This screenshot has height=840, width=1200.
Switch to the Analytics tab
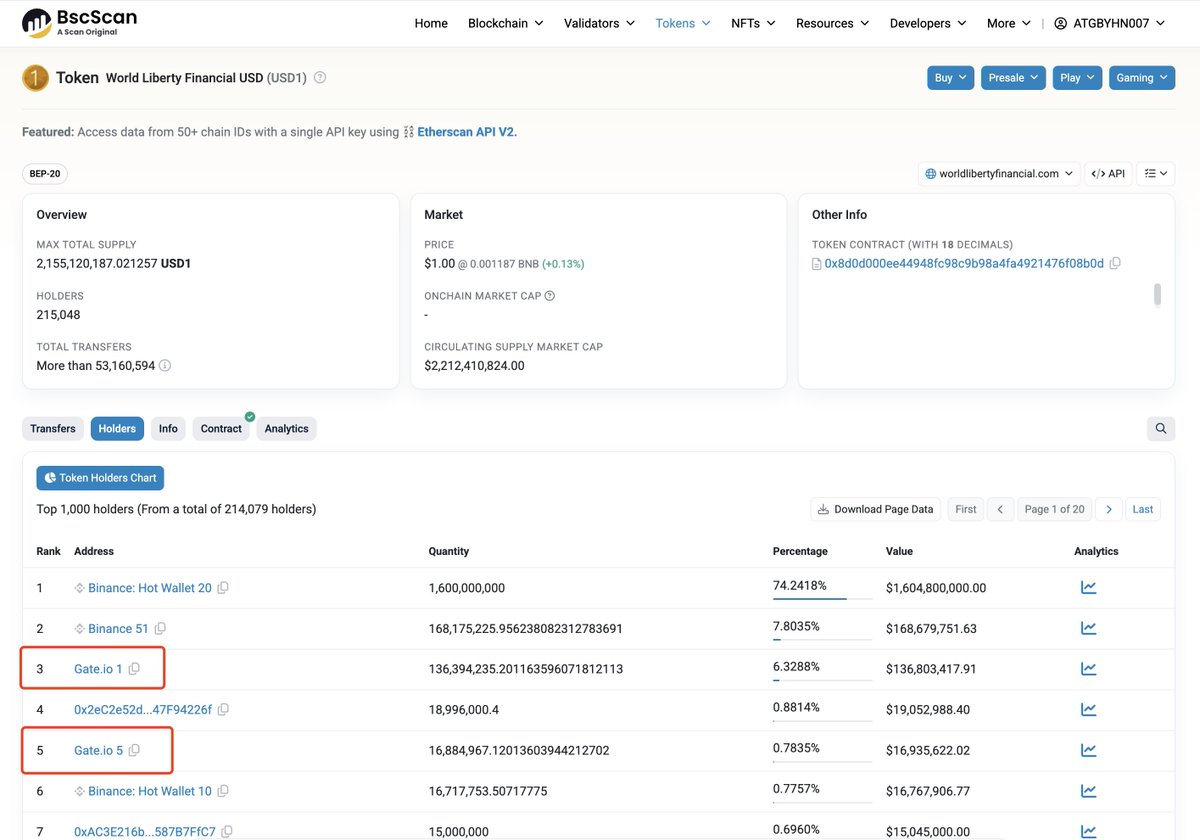pyautogui.click(x=286, y=428)
